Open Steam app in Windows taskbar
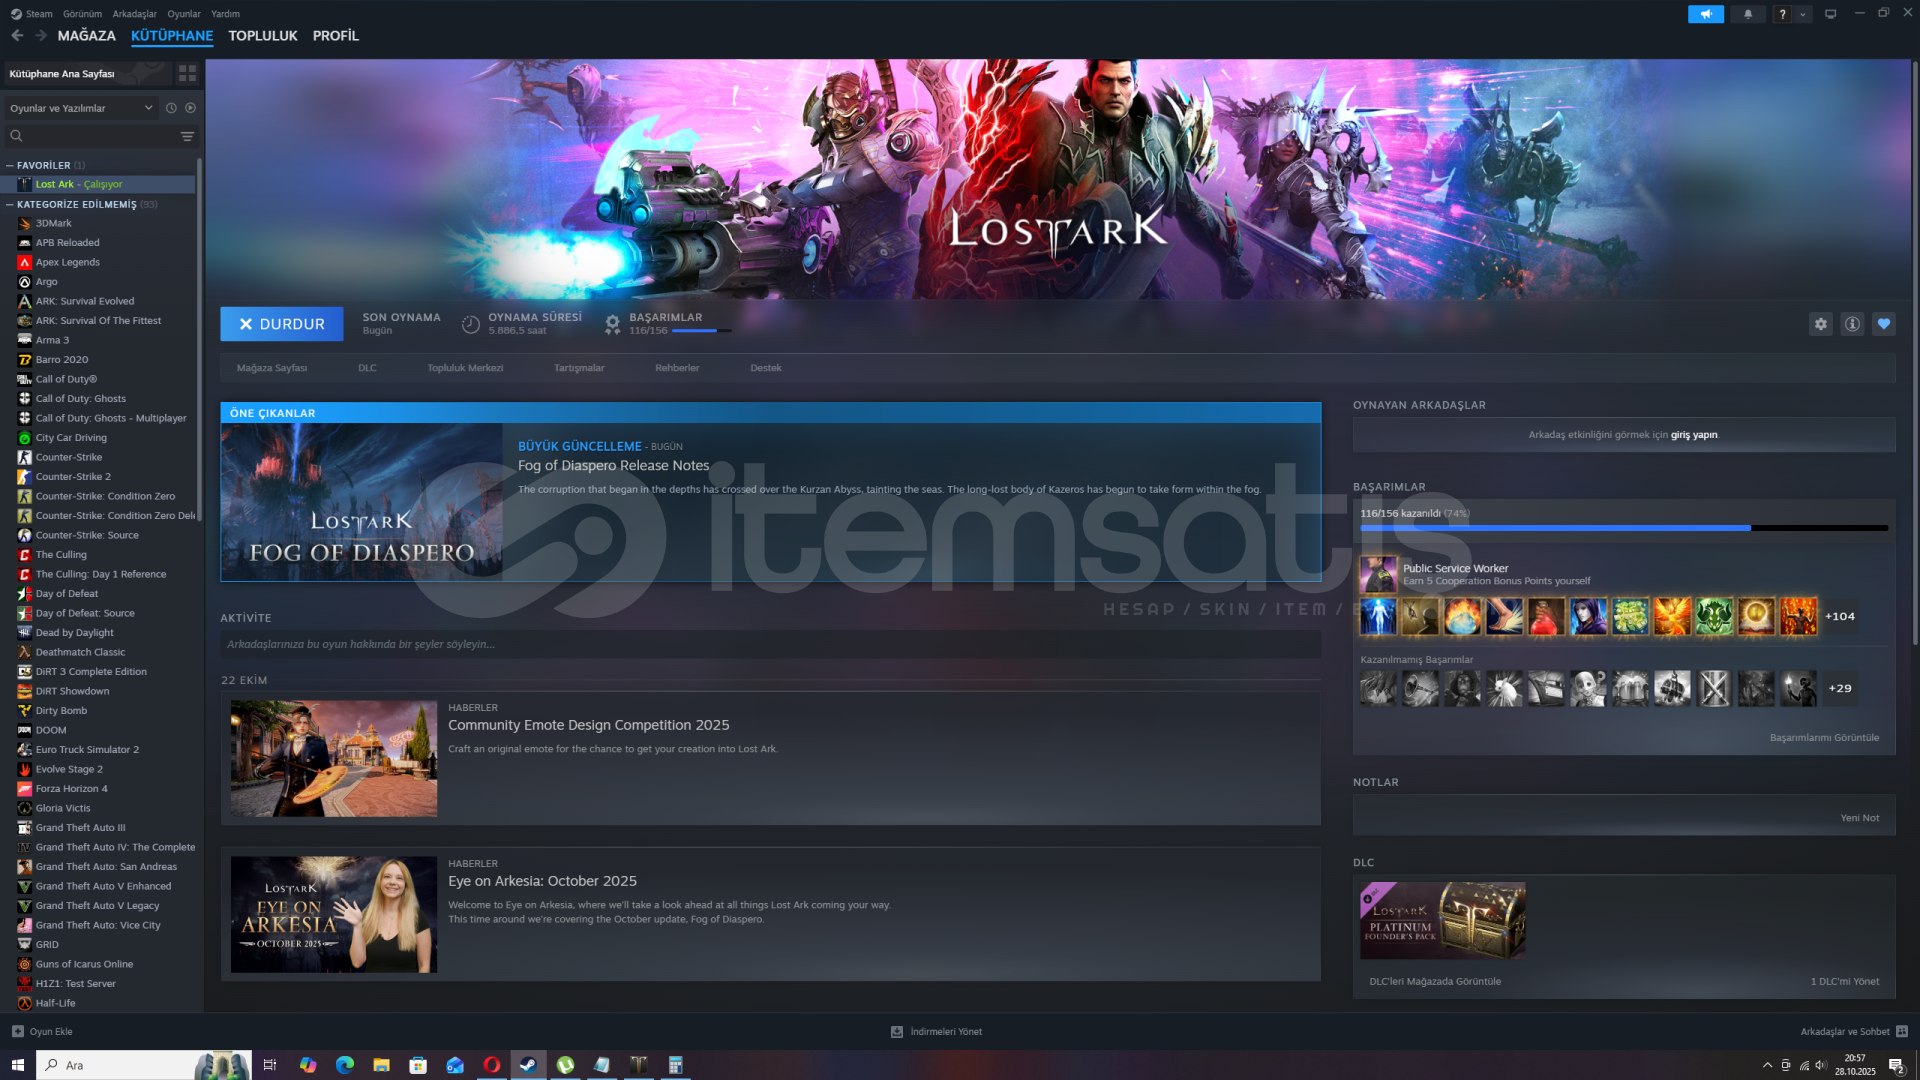Image resolution: width=1920 pixels, height=1080 pixels. 528,1065
